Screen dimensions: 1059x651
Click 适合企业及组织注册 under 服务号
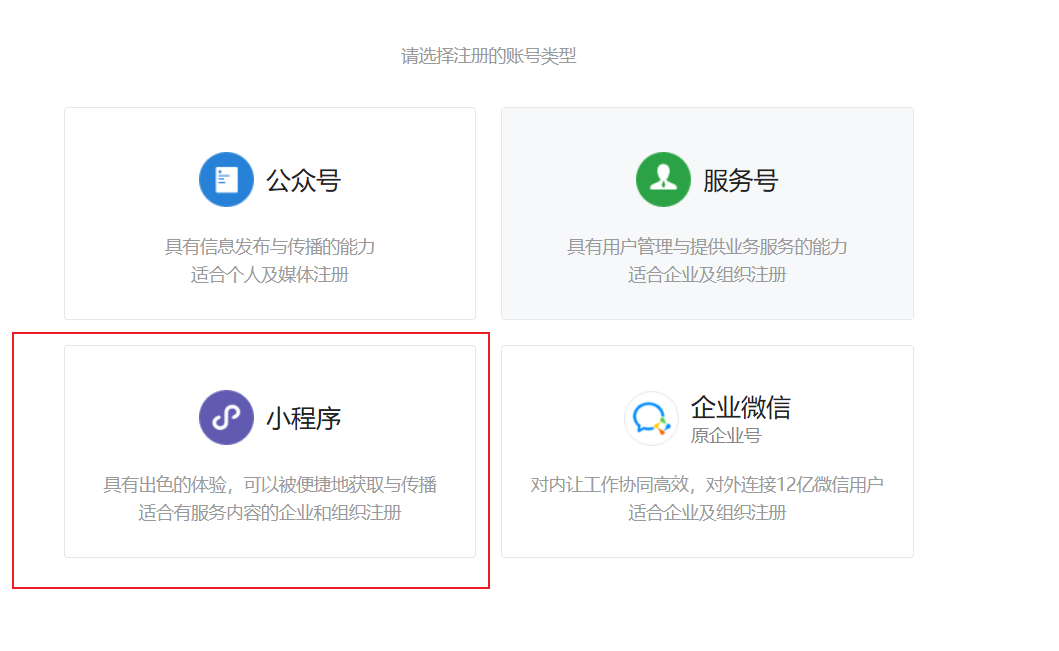click(707, 276)
